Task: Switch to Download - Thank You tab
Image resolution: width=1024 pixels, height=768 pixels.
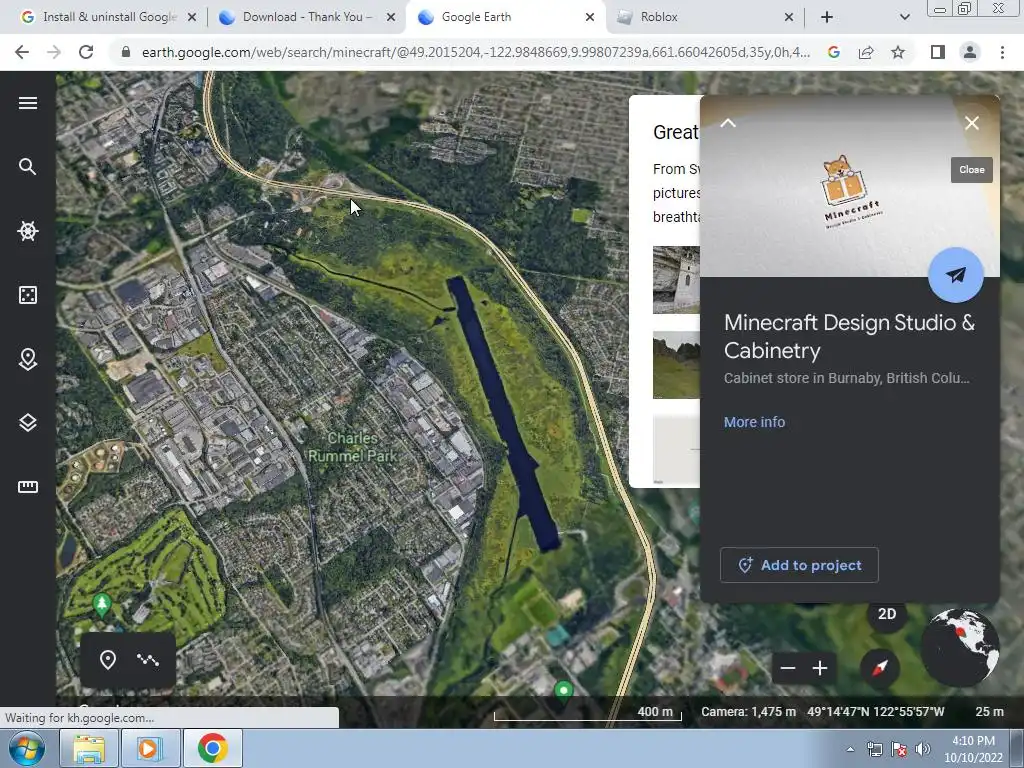Action: (x=307, y=17)
